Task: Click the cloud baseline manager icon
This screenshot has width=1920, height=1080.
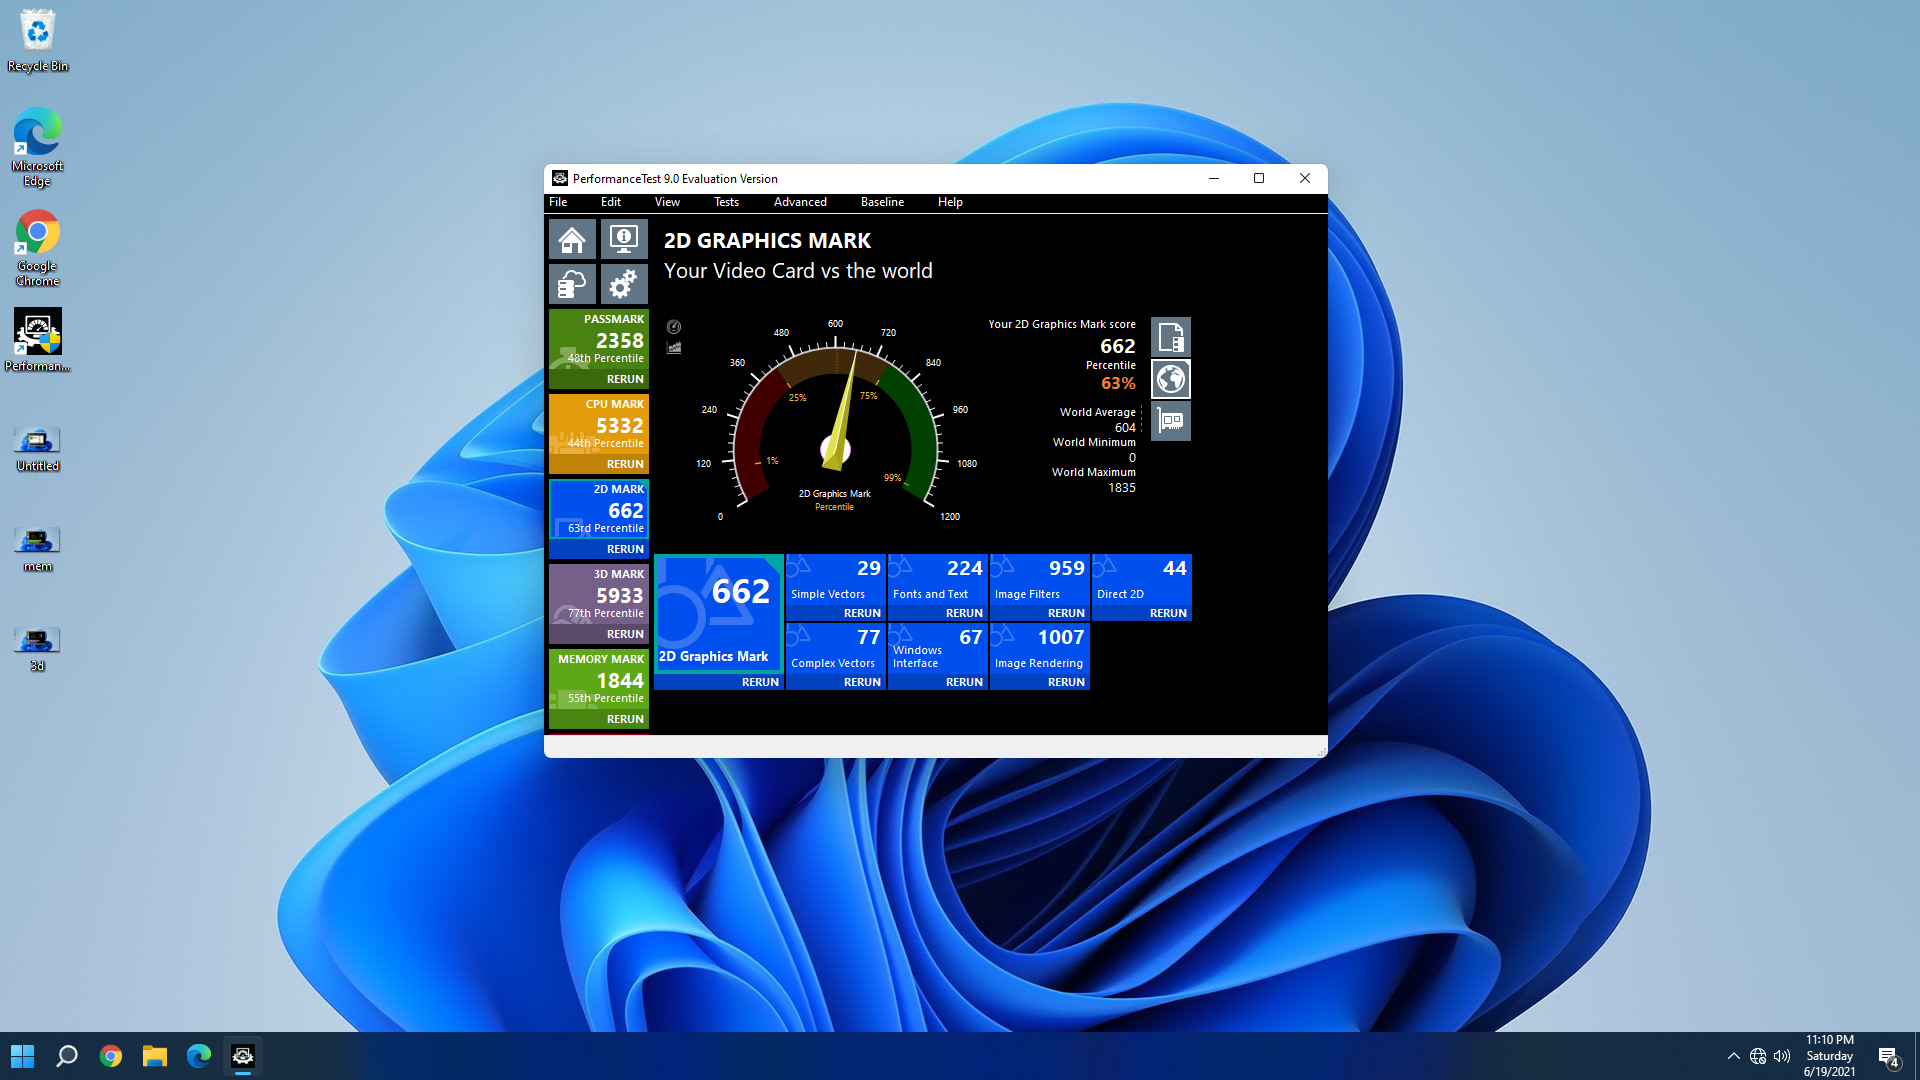Action: pos(572,285)
